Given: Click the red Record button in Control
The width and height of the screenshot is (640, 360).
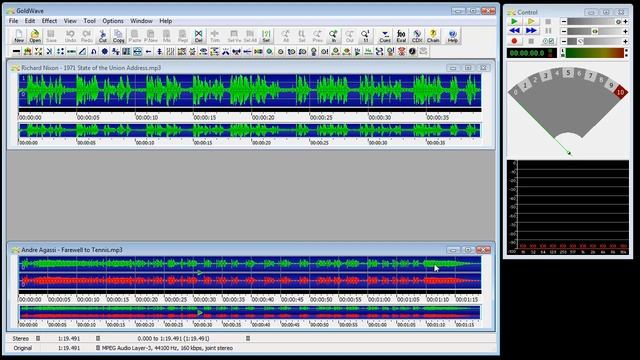Looking at the screenshot, I should 514,41.
